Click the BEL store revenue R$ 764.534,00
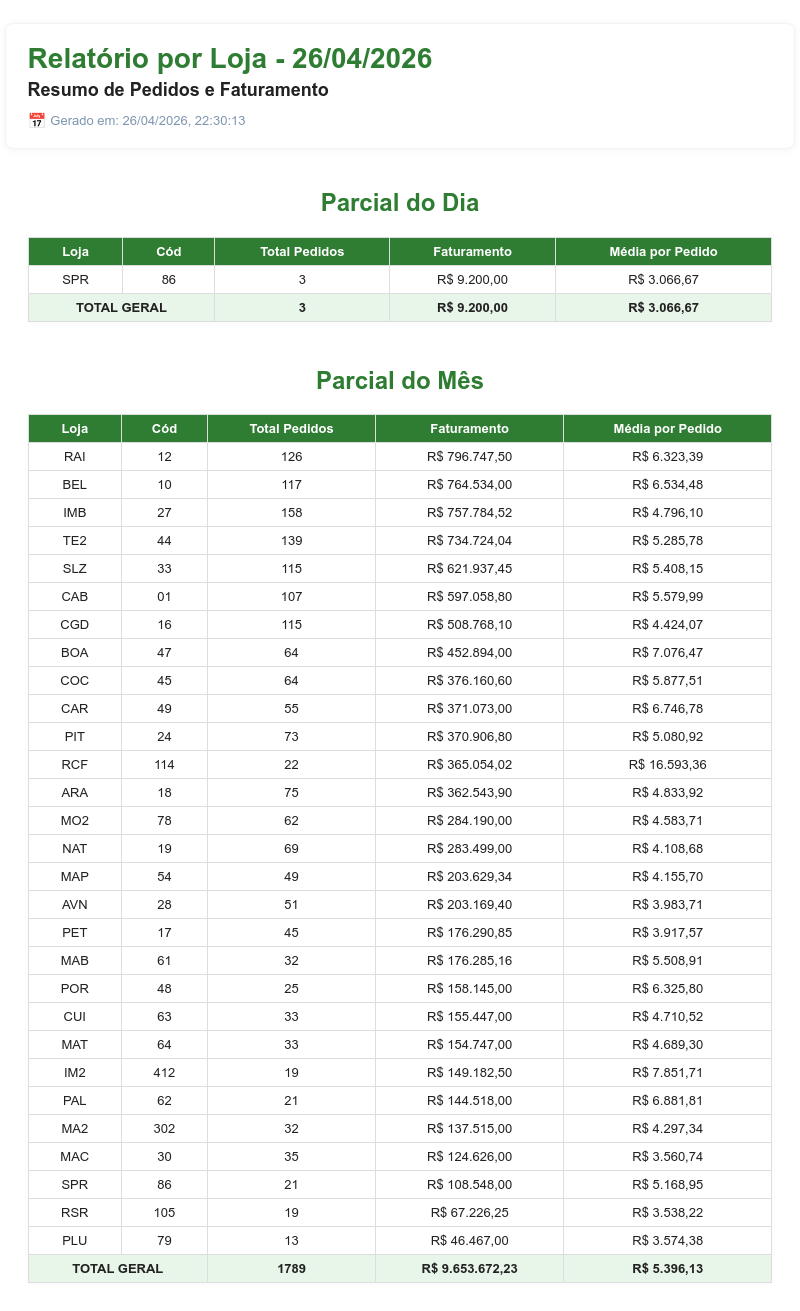Viewport: 800px width, 1311px height. coord(469,485)
